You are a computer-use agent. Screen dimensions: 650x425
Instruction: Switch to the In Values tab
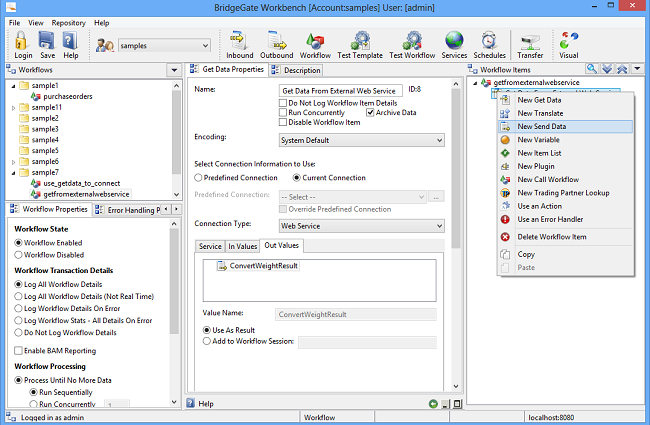(x=242, y=245)
